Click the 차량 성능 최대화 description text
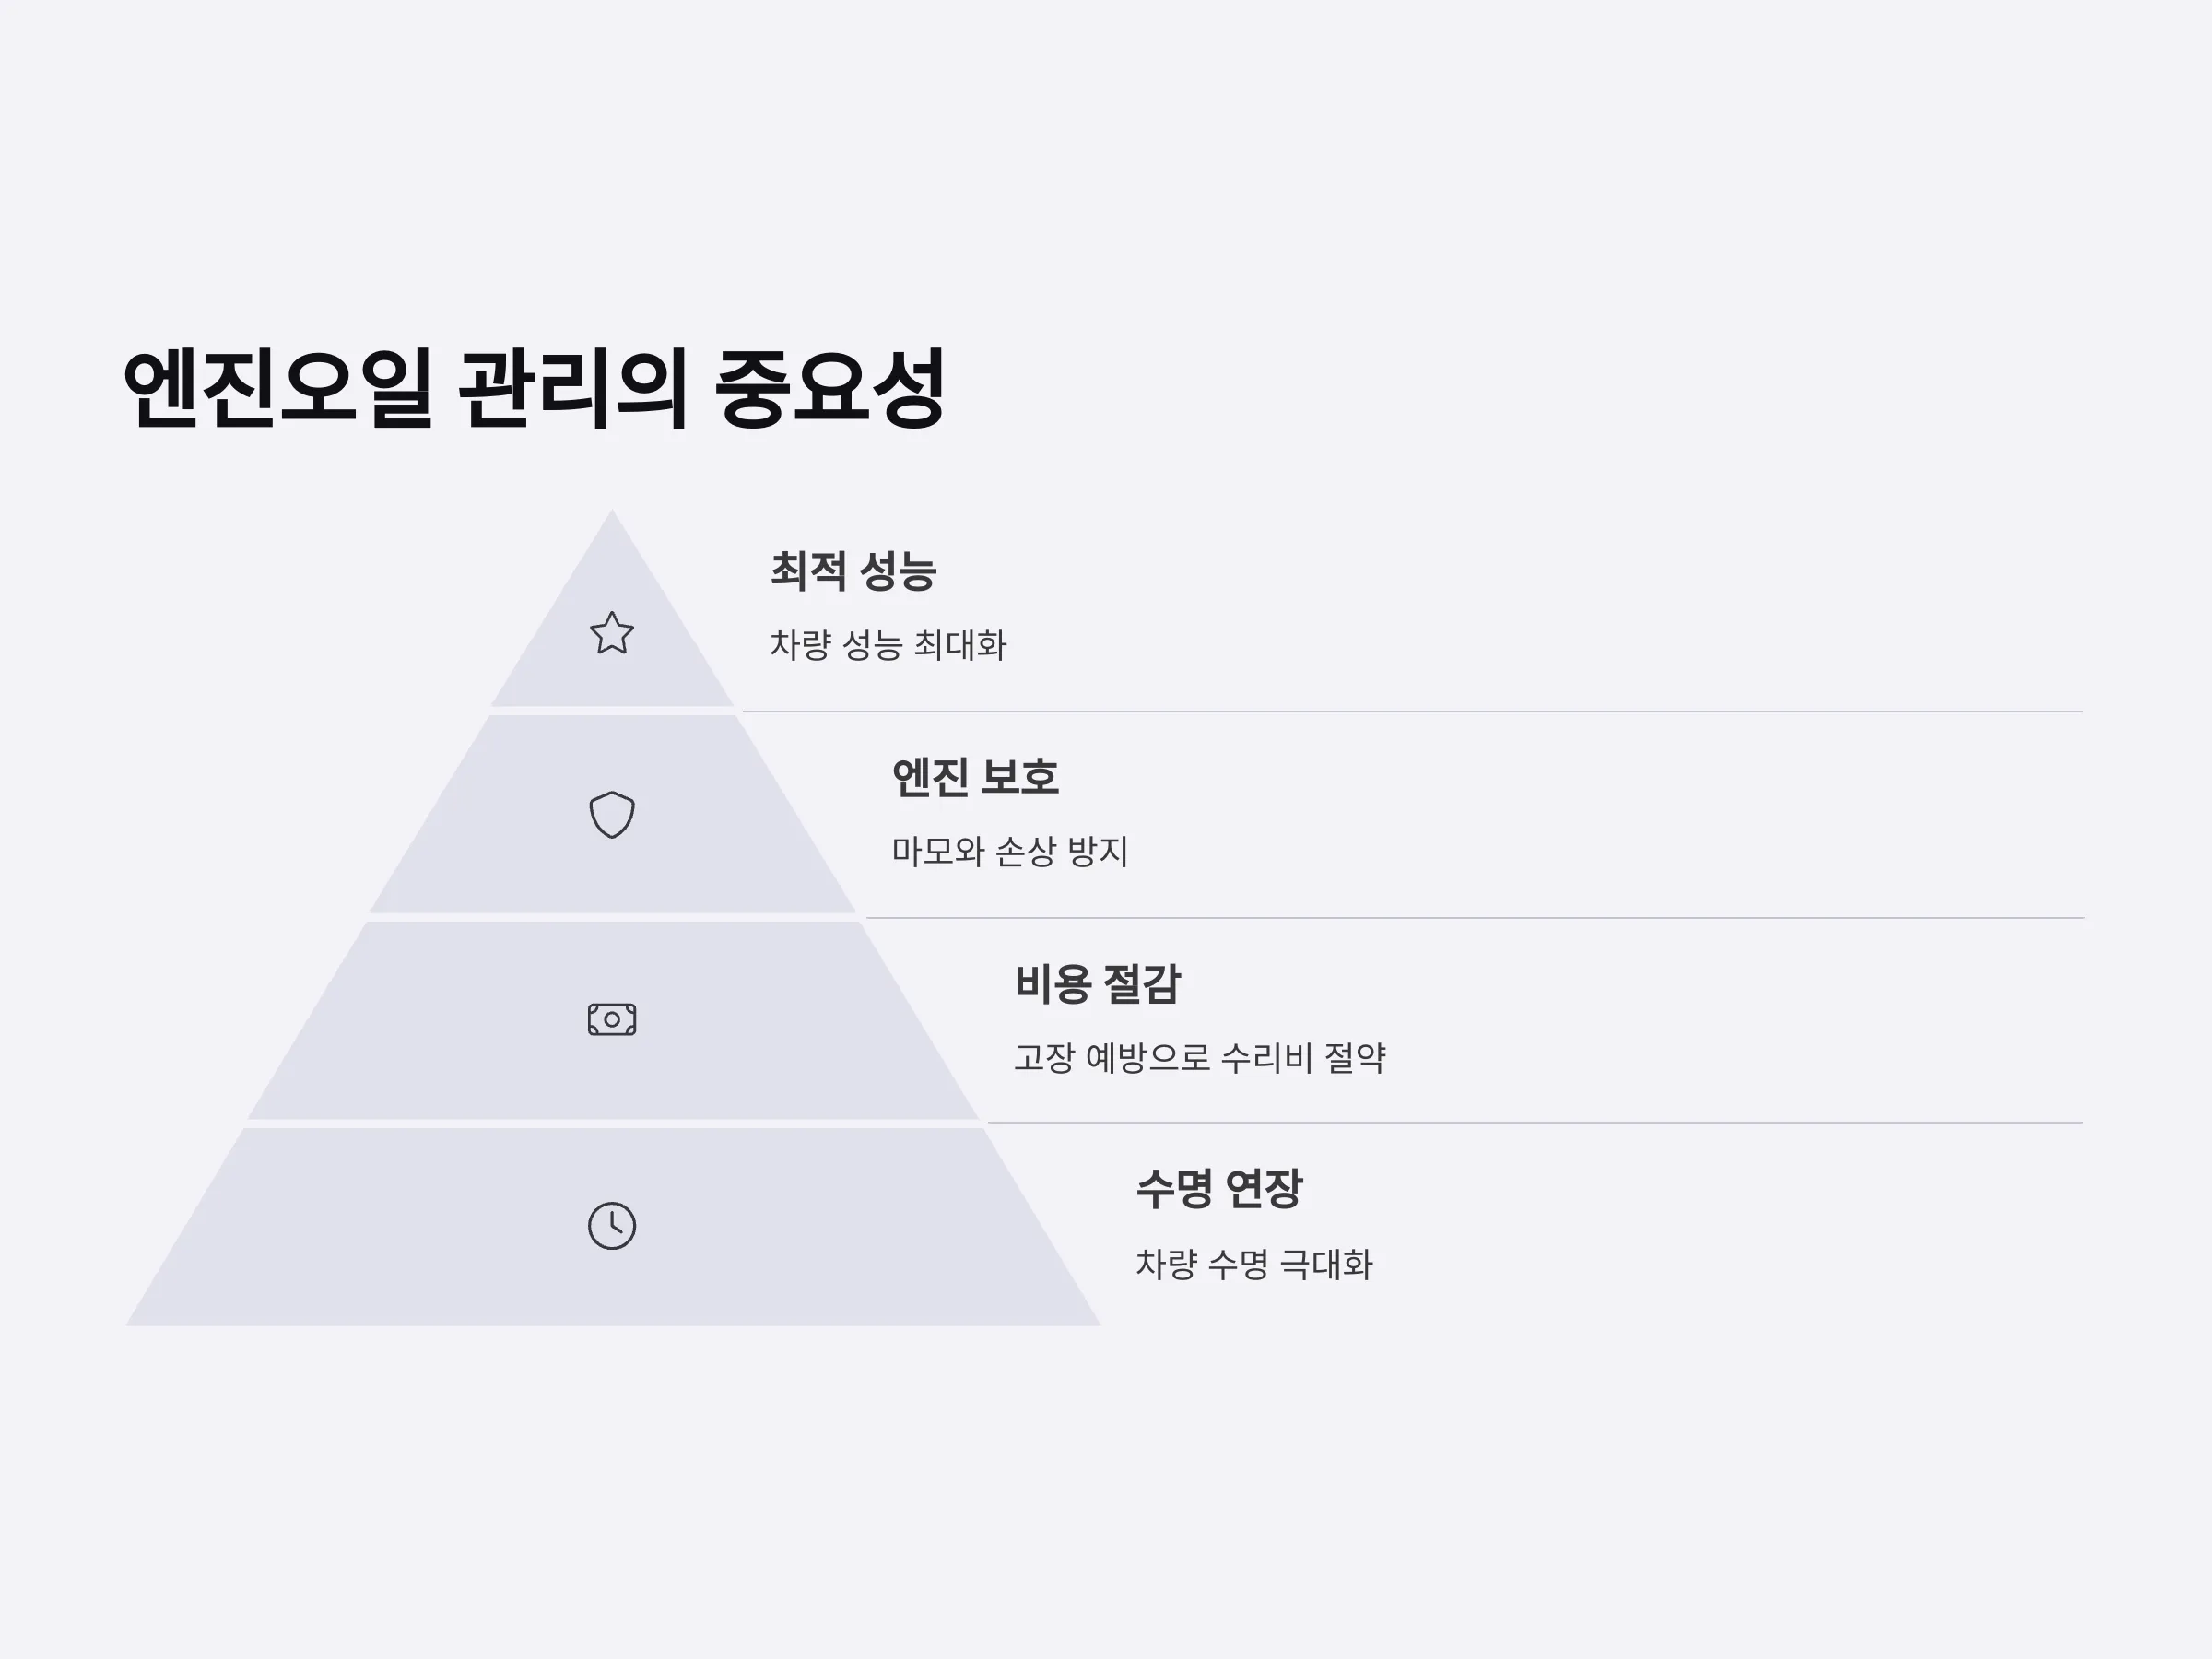Image resolution: width=2212 pixels, height=1659 pixels. pyautogui.click(x=888, y=644)
